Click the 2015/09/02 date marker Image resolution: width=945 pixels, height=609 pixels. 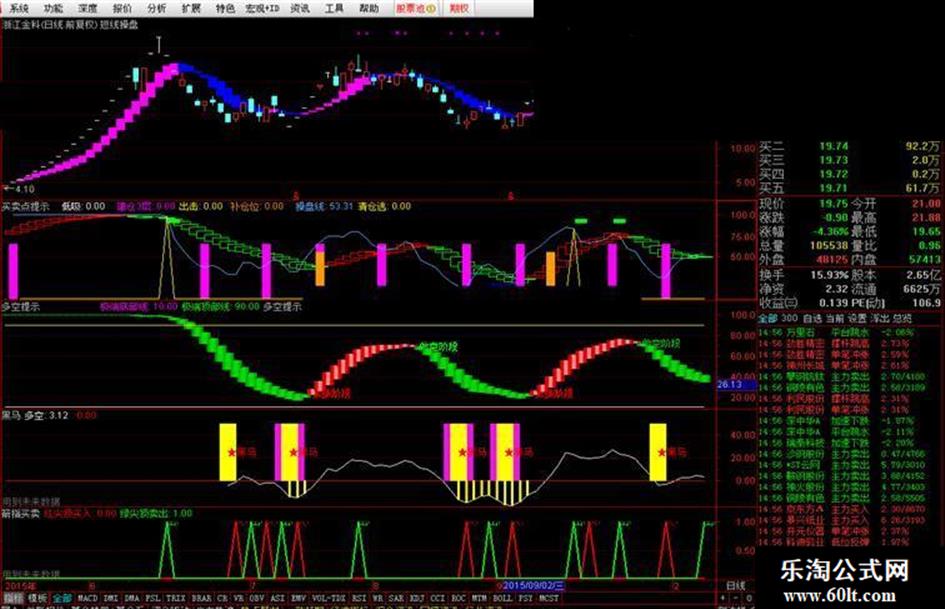coord(533,585)
